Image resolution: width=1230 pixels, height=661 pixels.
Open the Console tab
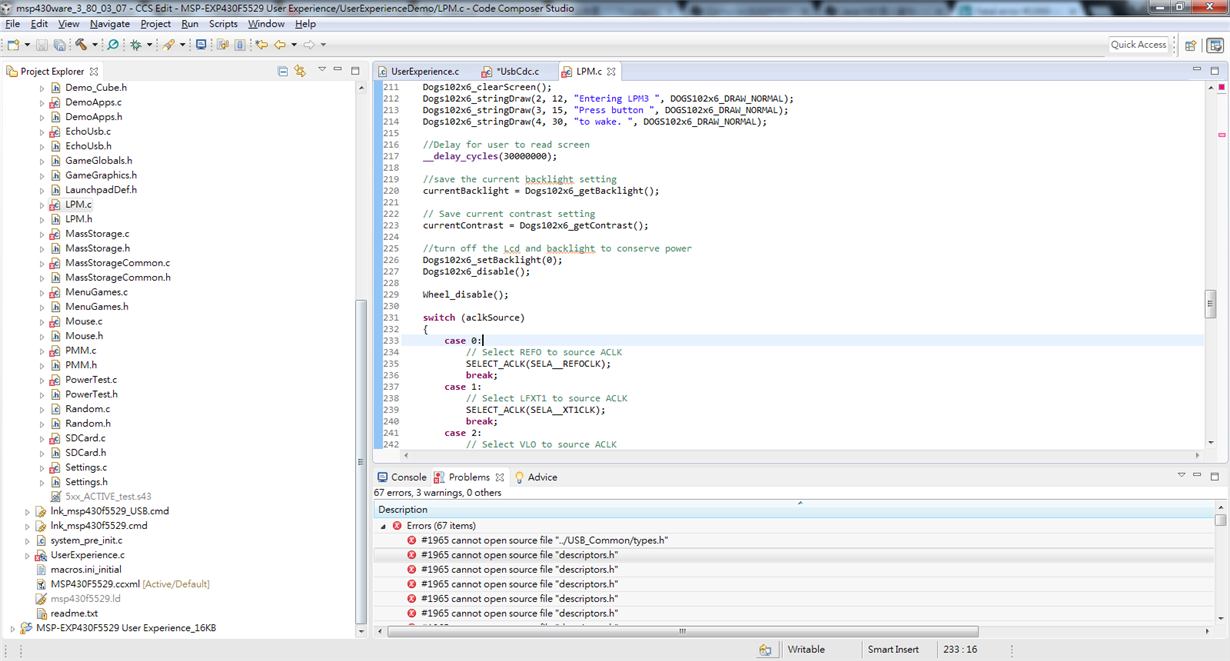click(401, 477)
